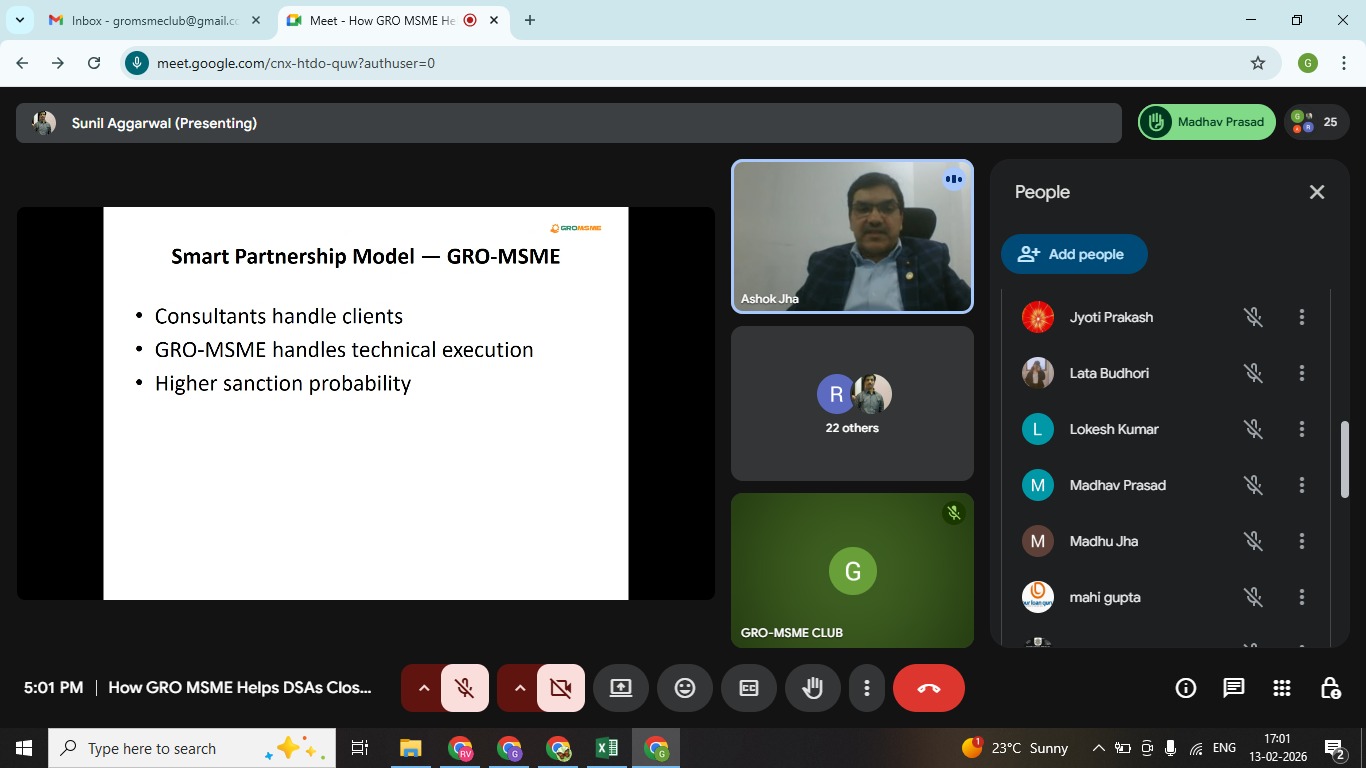Turn on captions with the CC icon
The height and width of the screenshot is (768, 1366).
point(749,688)
